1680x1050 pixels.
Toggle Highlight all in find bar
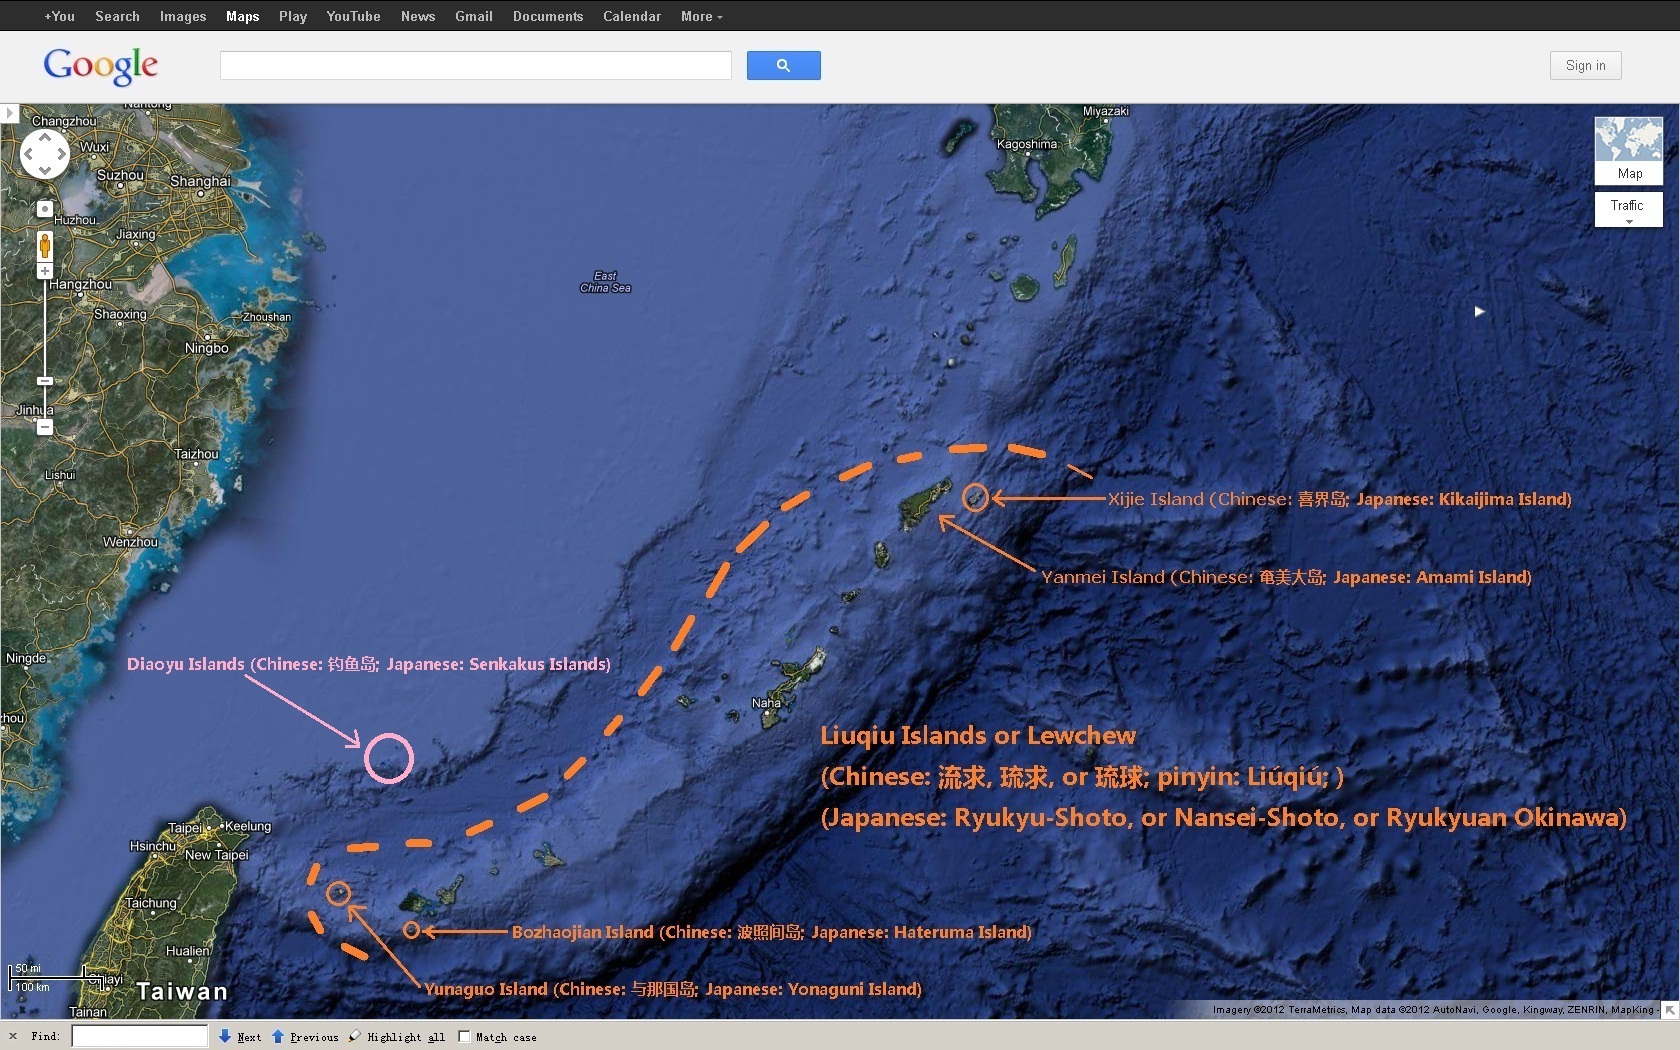pos(397,1037)
